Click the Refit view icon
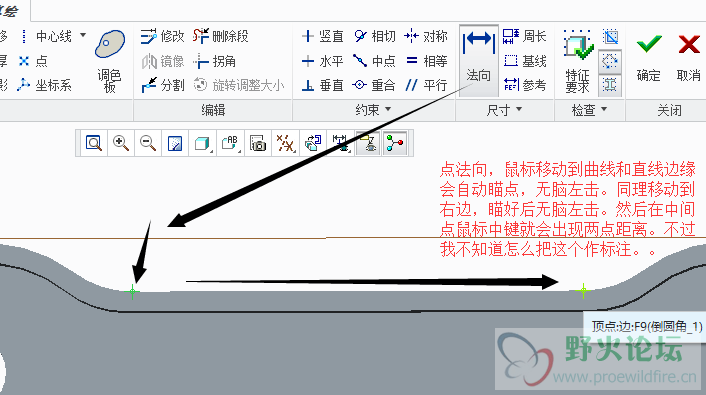 [x=94, y=143]
